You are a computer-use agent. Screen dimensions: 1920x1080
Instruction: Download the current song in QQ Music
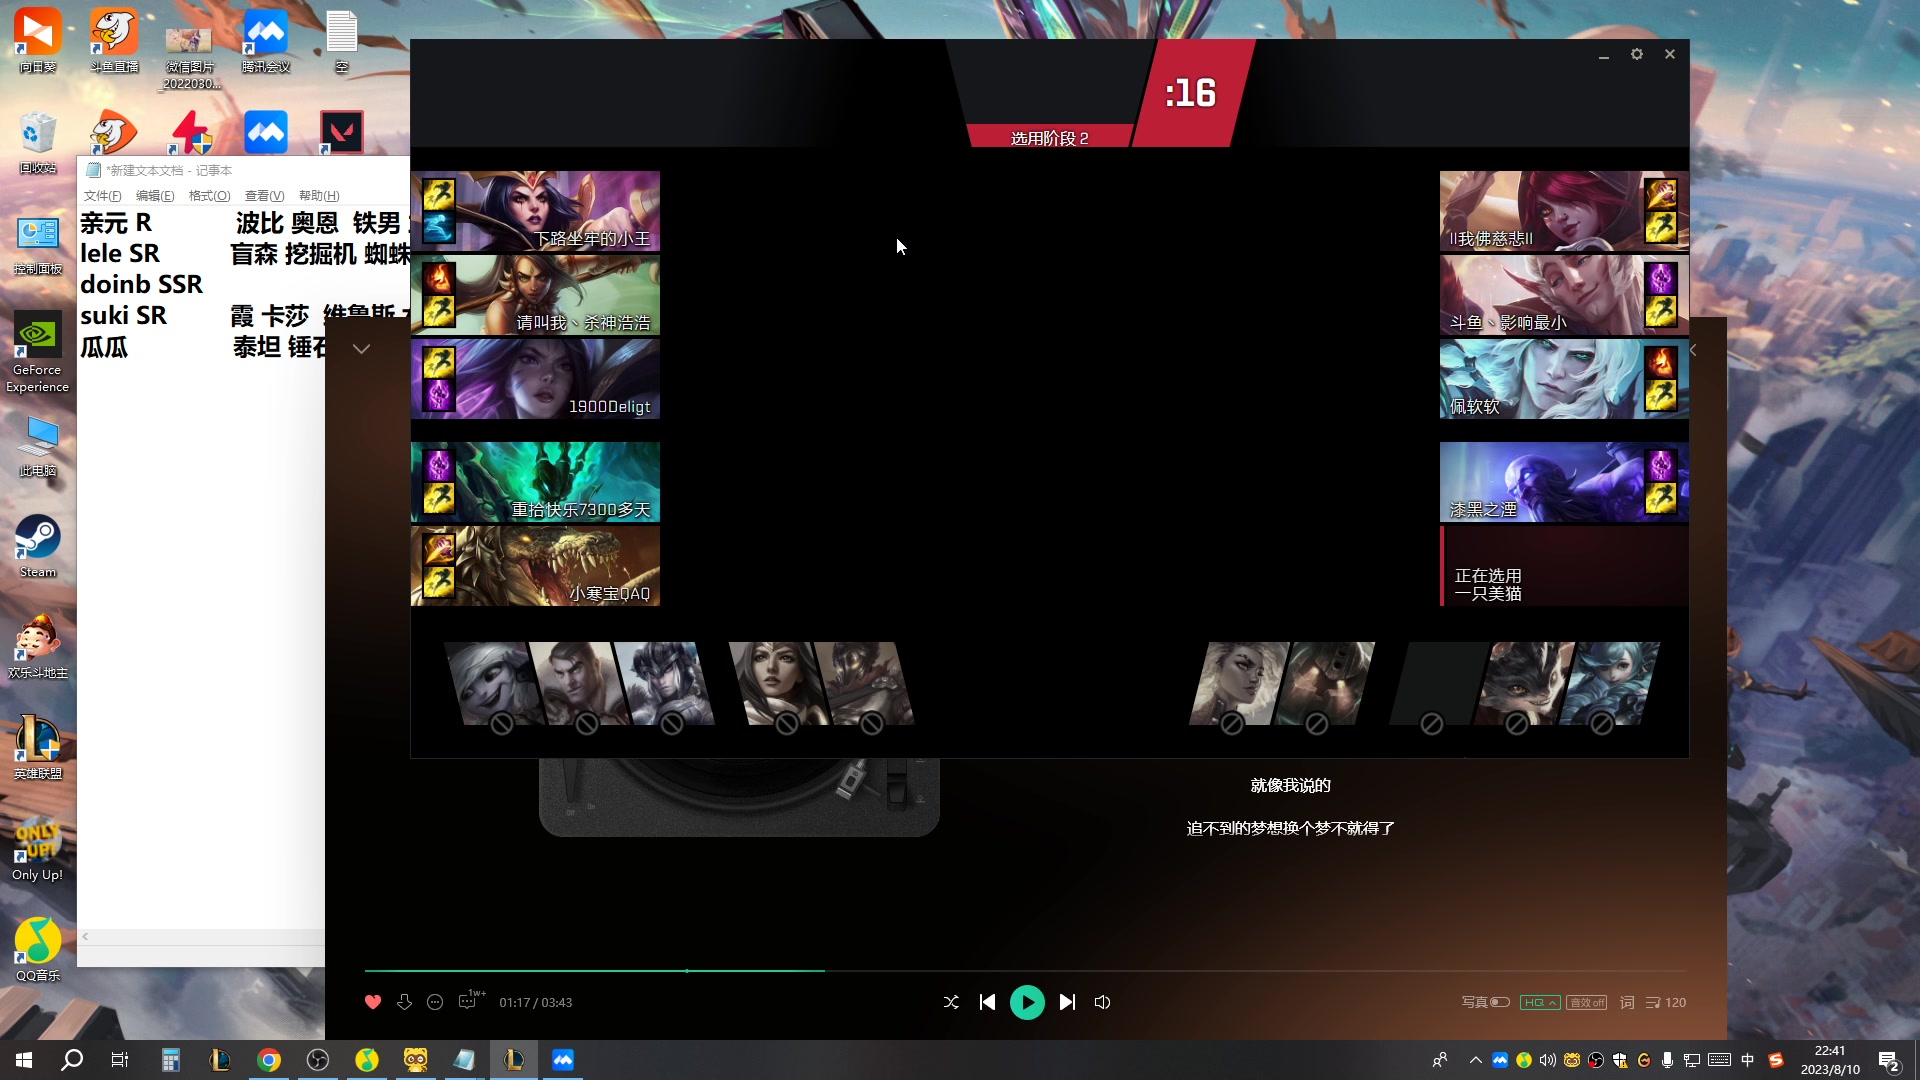404,1002
